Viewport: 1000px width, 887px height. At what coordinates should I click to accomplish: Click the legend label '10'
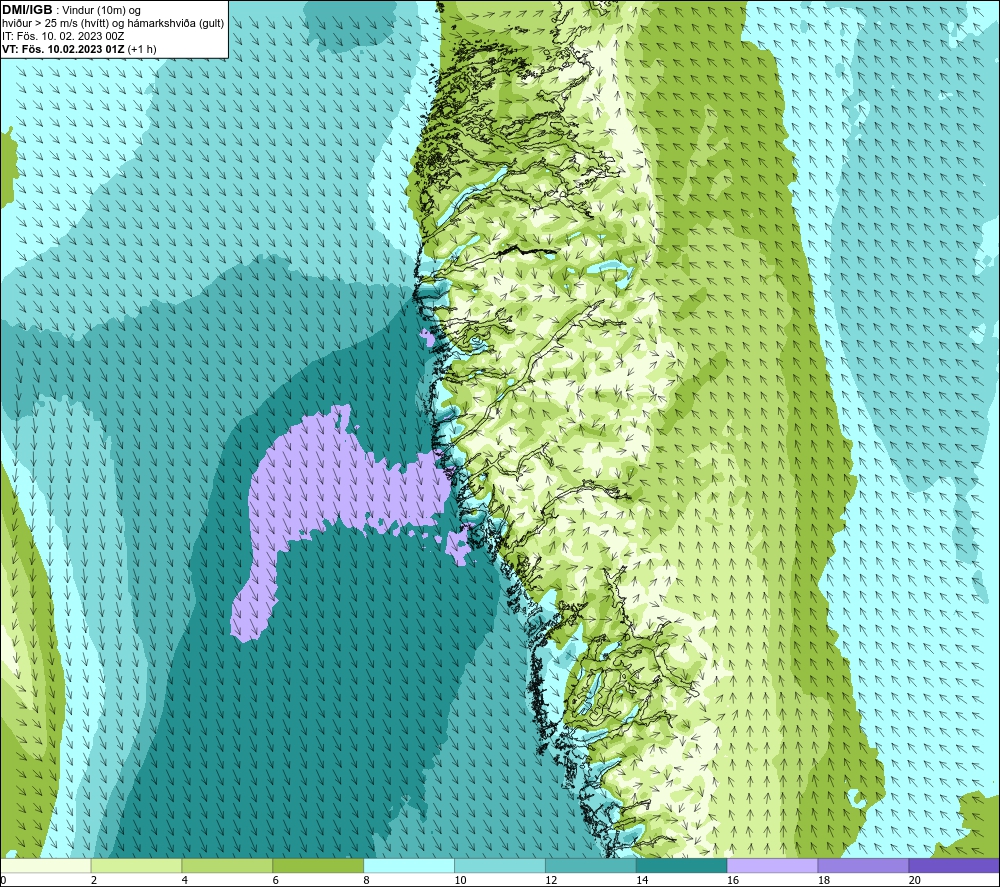(460, 880)
